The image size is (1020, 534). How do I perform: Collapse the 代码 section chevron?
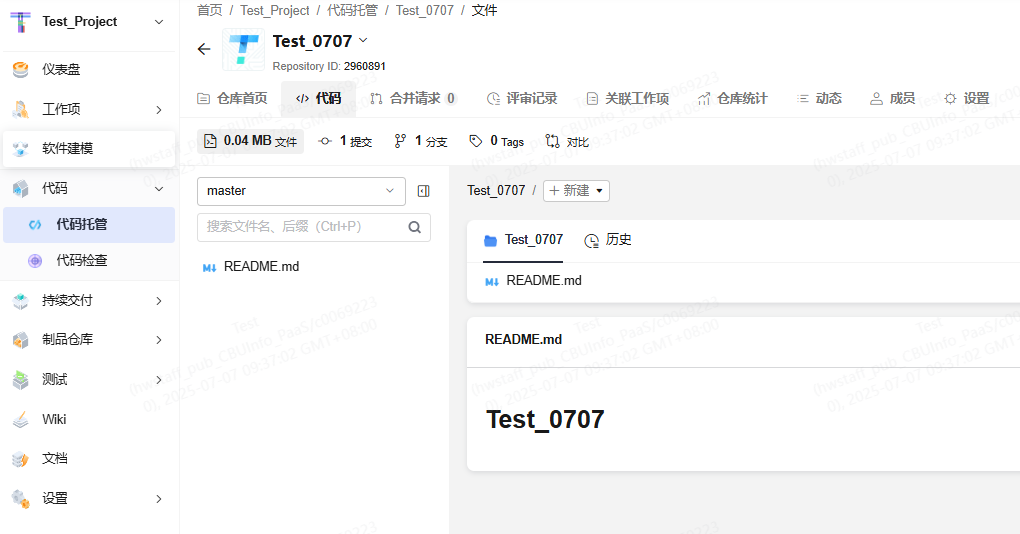[x=159, y=189]
